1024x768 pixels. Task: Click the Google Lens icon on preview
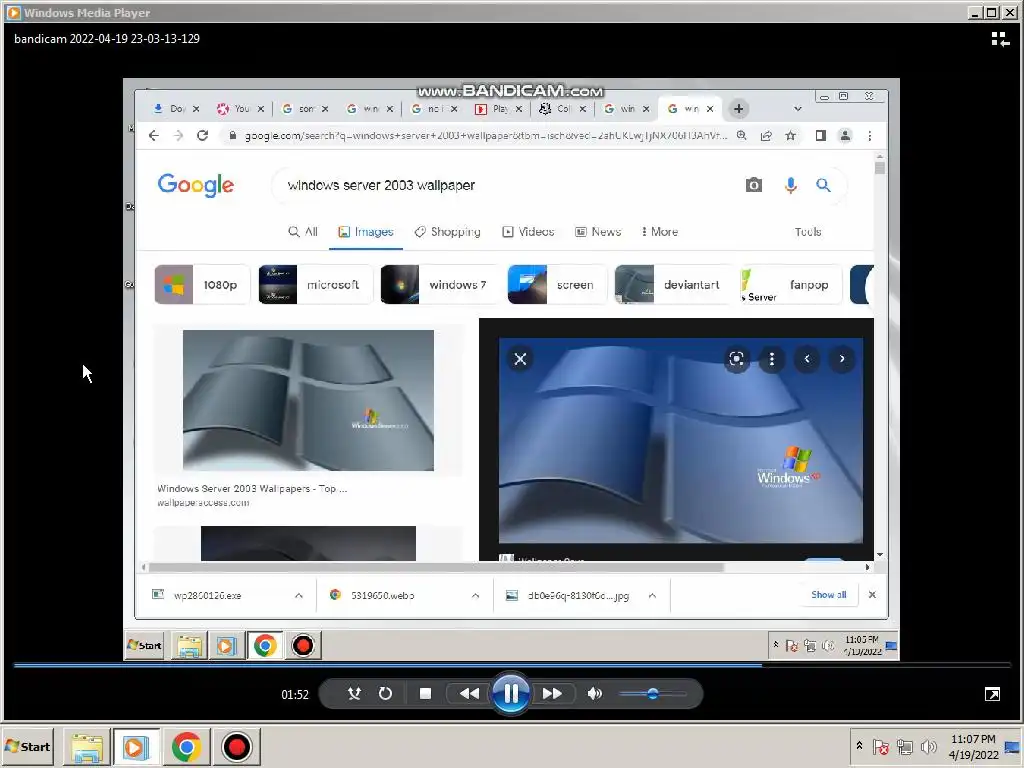coord(737,359)
